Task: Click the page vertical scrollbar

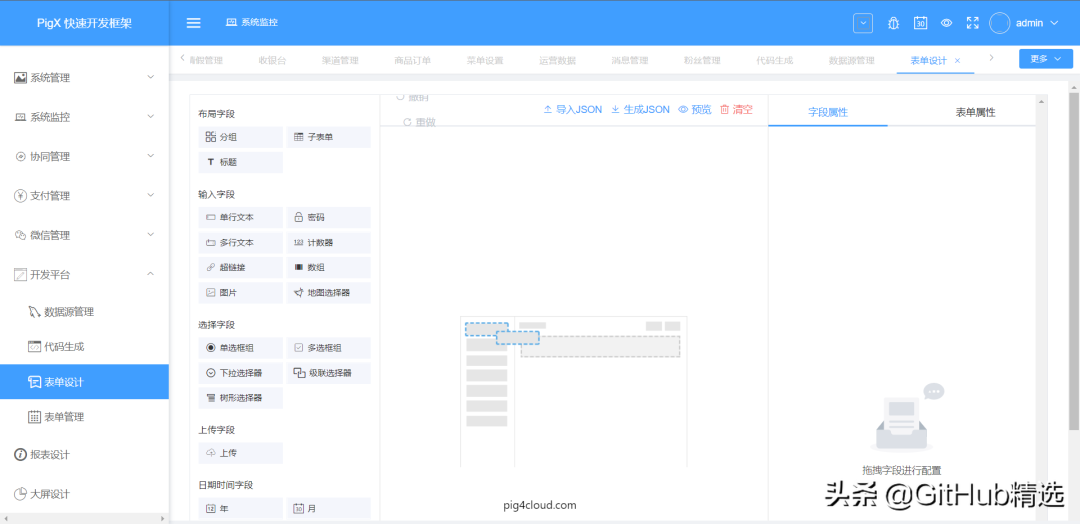Action: (1074, 262)
